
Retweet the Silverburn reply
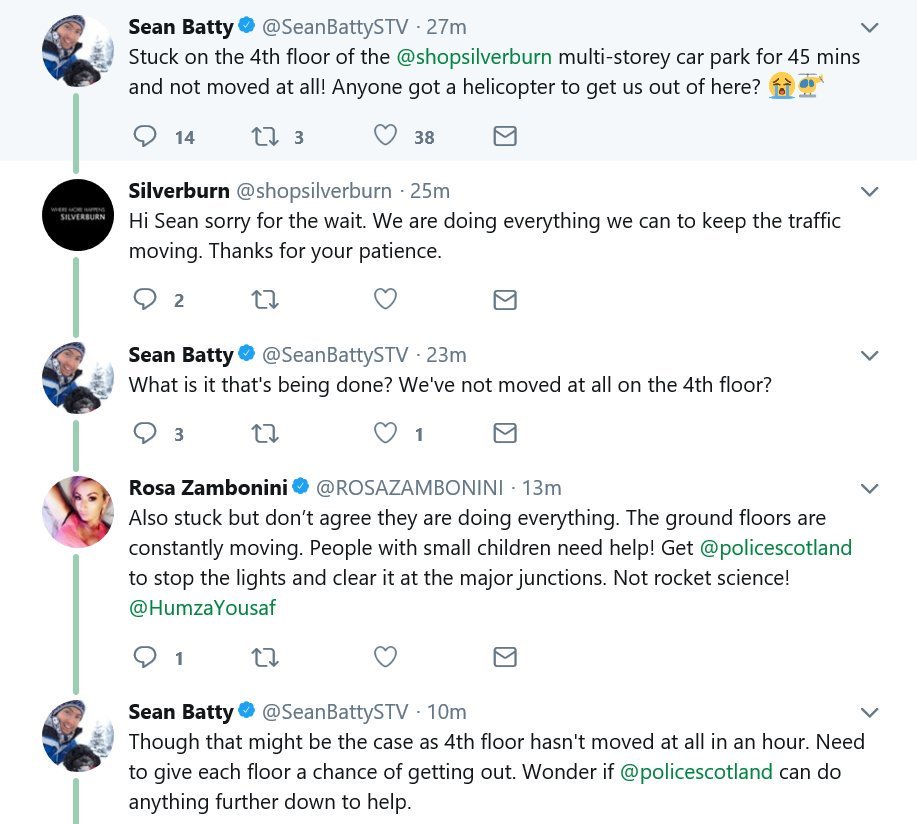click(x=265, y=300)
